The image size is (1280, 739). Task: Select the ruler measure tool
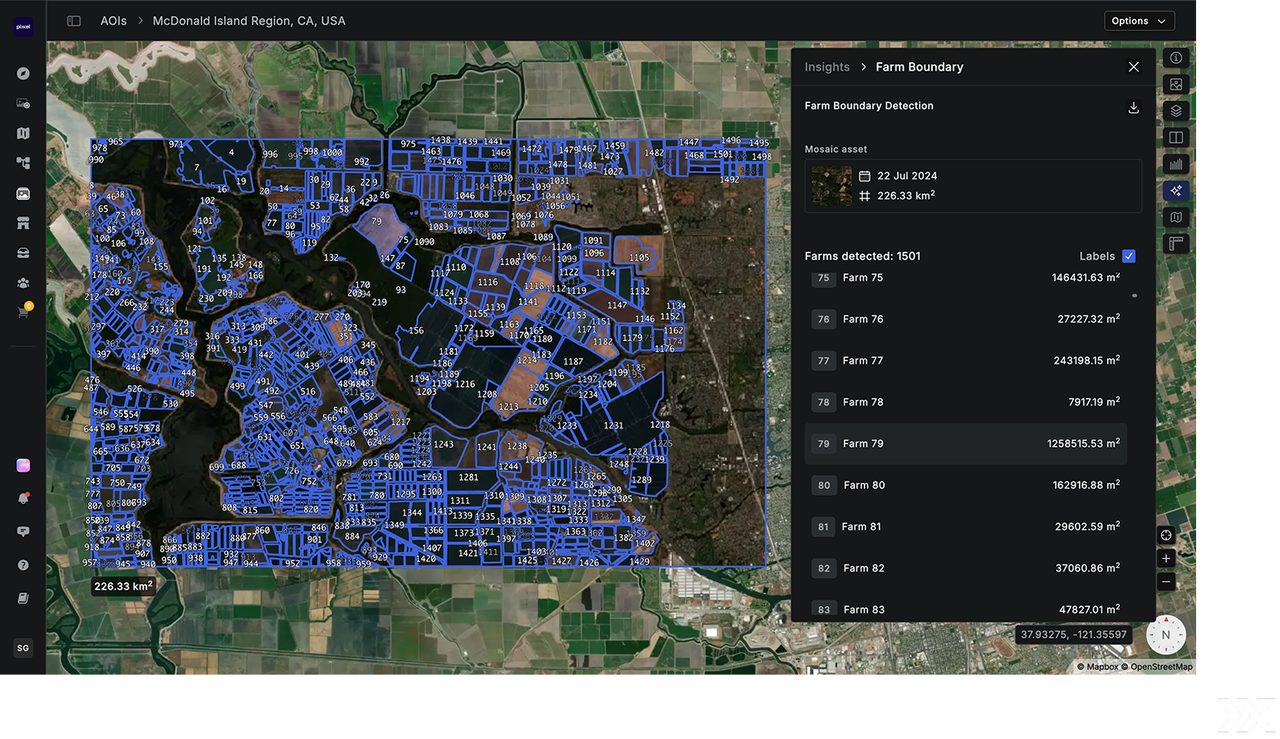tap(1176, 244)
